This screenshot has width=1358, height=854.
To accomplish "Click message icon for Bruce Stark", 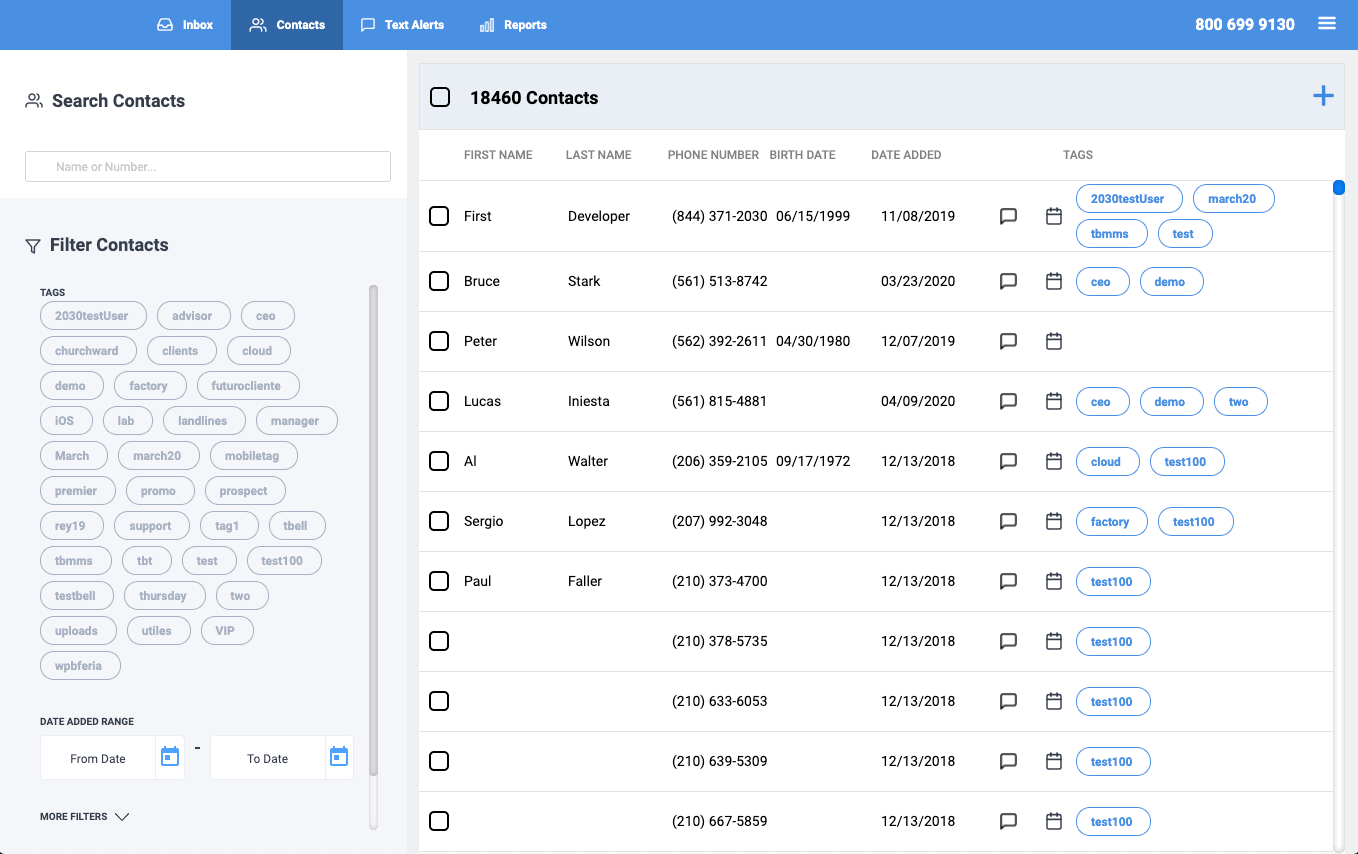I will click(1008, 282).
